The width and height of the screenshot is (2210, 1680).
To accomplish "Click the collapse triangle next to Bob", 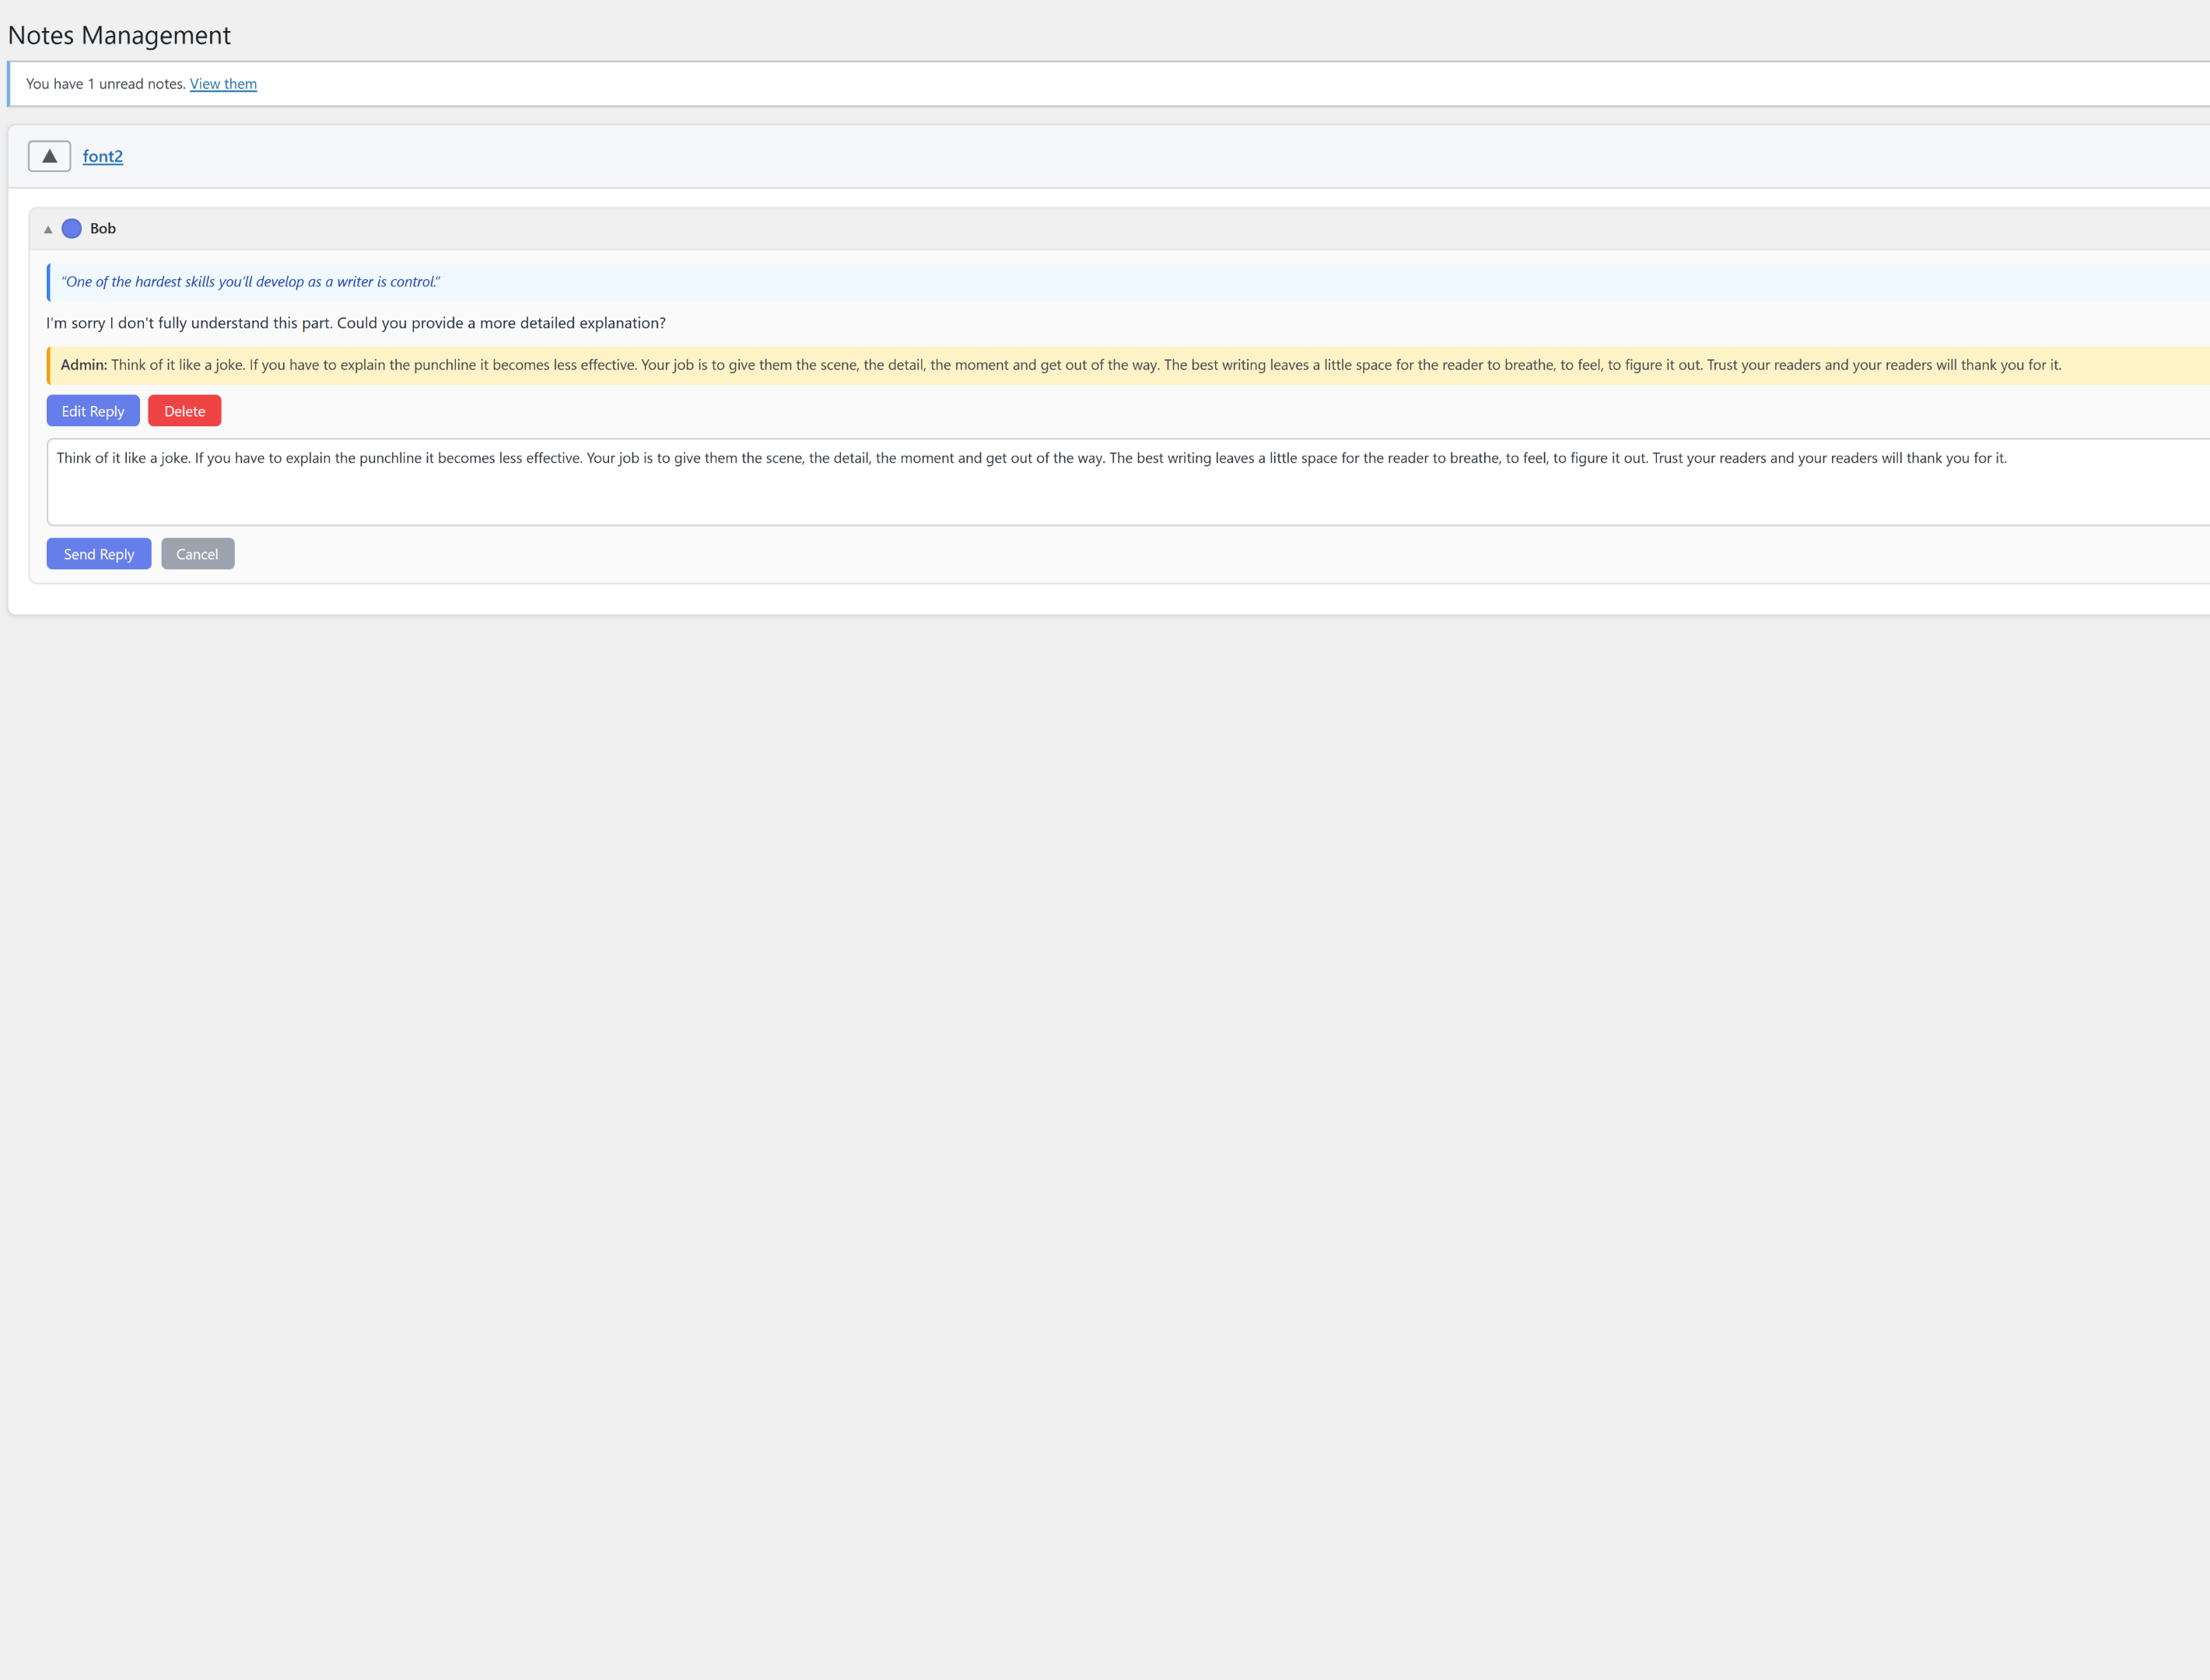I will pos(47,229).
